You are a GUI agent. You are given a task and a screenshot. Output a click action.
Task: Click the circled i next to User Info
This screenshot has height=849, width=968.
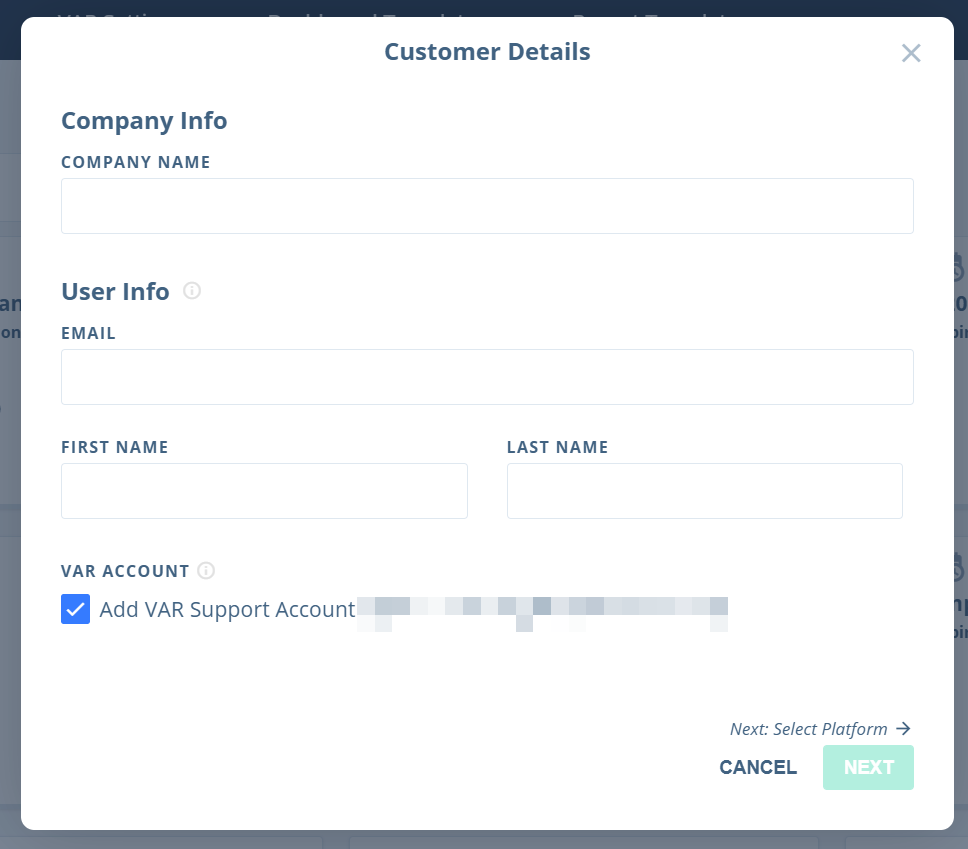point(191,291)
